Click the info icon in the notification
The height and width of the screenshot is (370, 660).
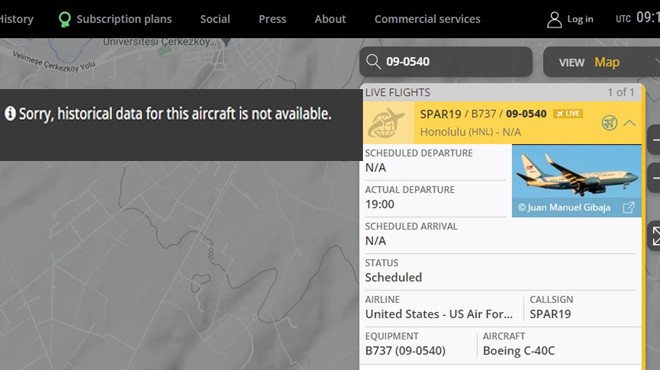[10, 114]
